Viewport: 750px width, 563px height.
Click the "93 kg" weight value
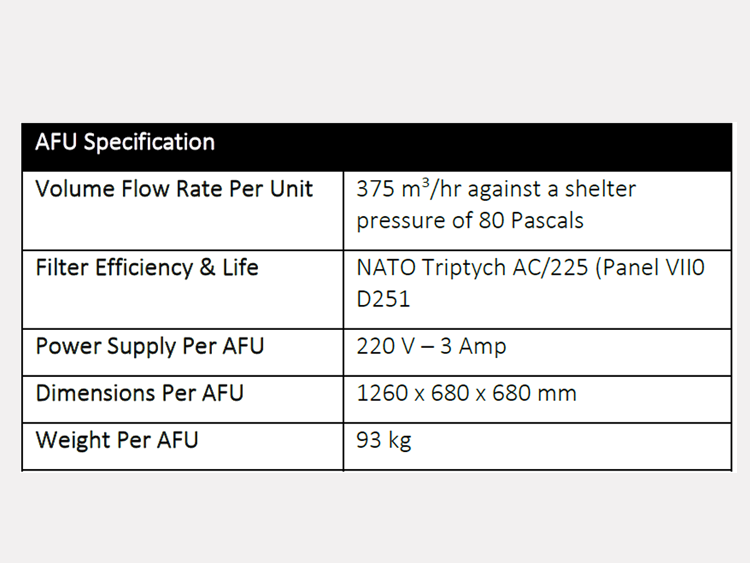coord(384,440)
